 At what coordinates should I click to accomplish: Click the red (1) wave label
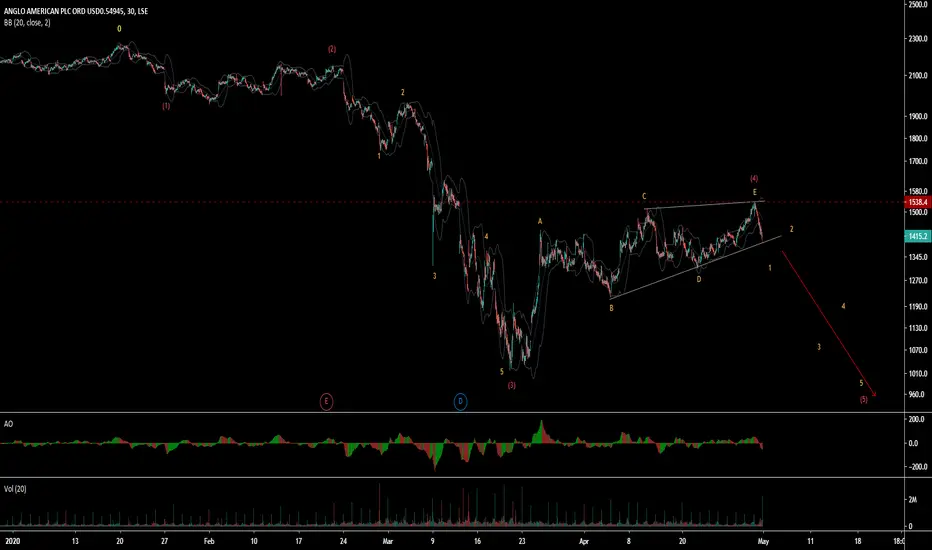(x=166, y=106)
